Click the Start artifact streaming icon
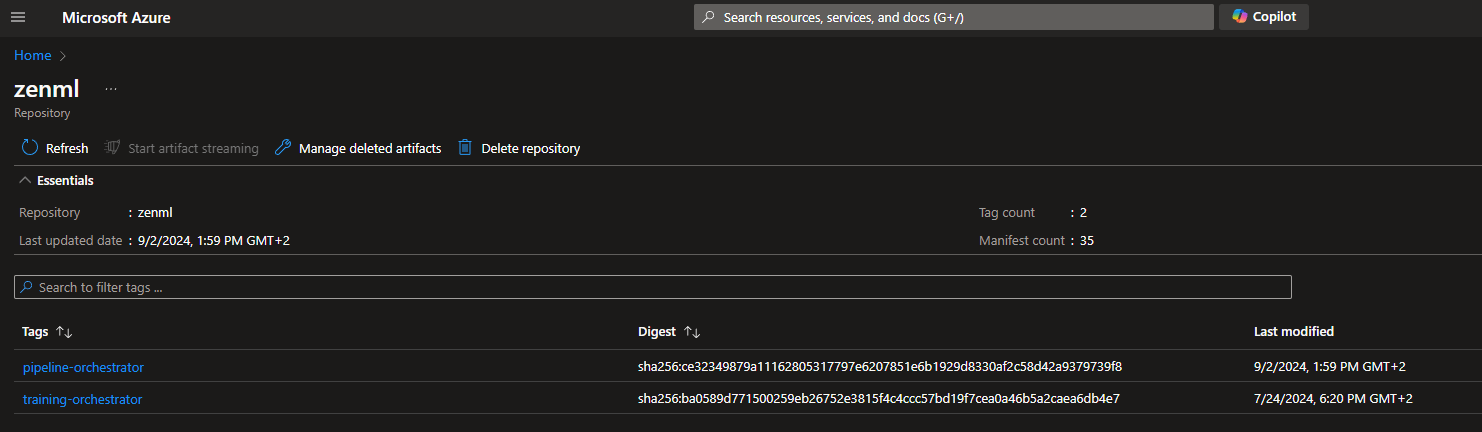This screenshot has width=1482, height=432. 112,148
